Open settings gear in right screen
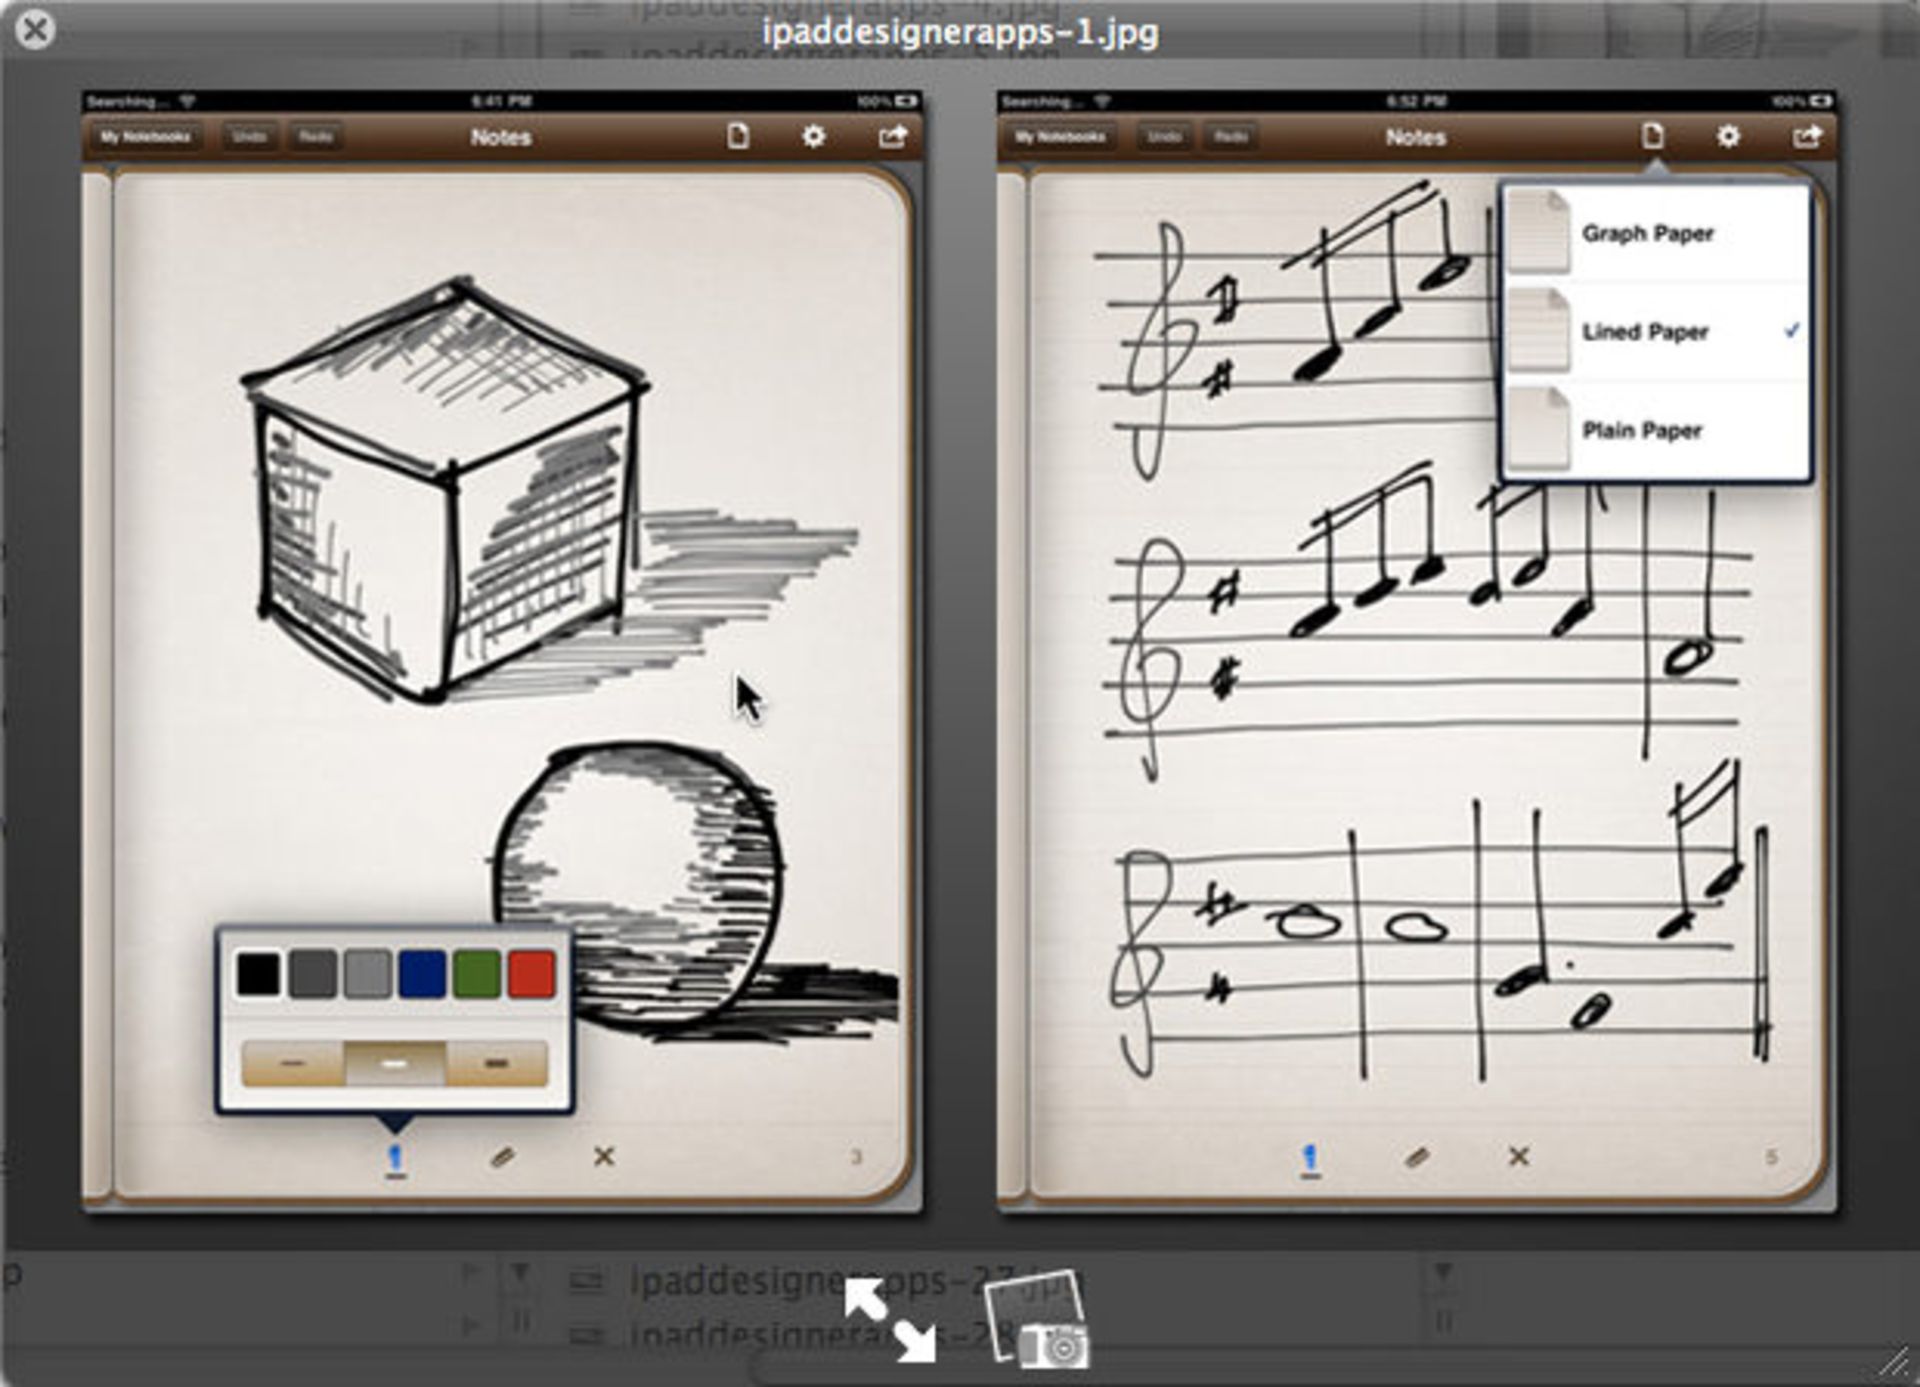The image size is (1920, 1387). [1728, 136]
